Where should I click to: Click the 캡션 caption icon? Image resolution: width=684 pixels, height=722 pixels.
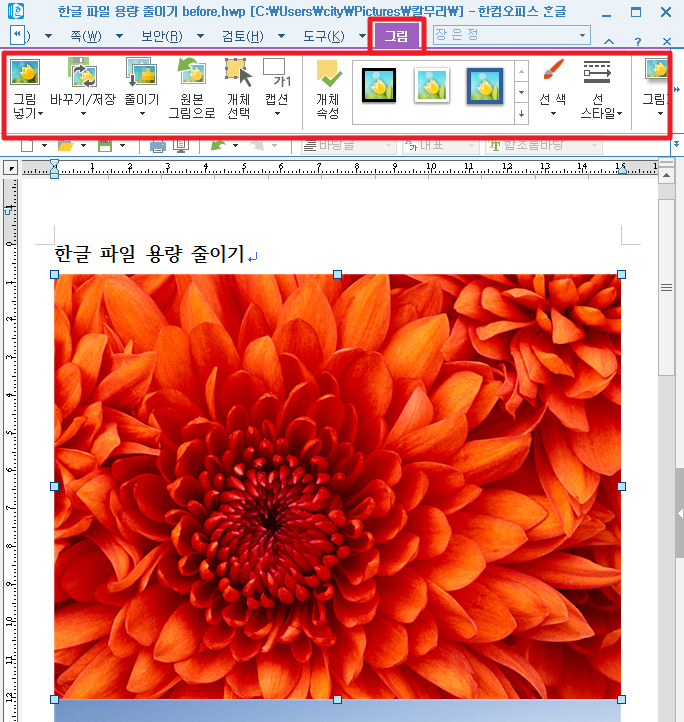[277, 72]
